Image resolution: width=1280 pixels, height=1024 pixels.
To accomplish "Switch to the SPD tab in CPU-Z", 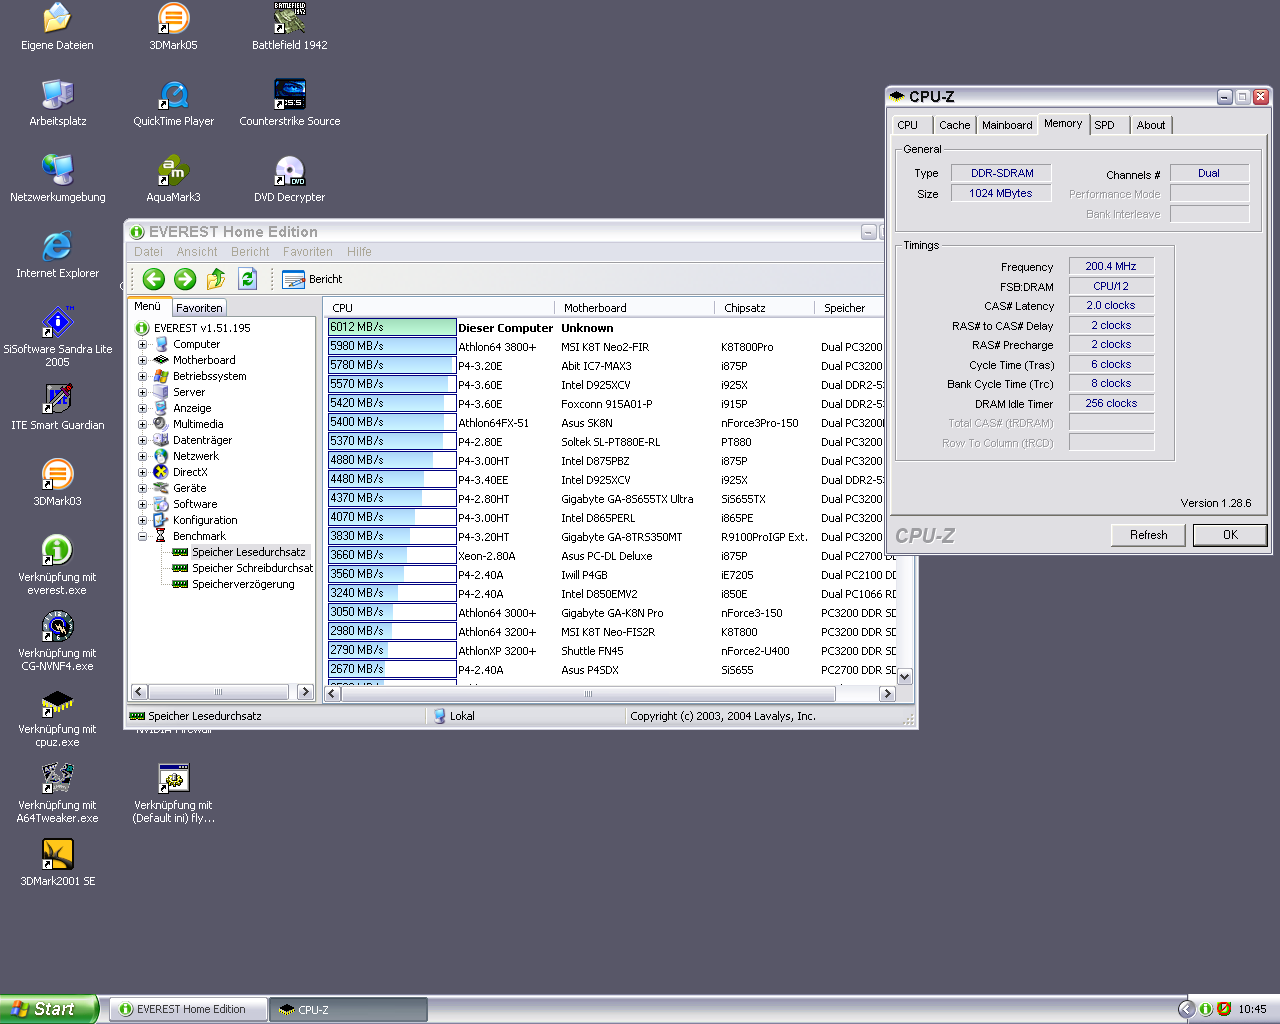I will coord(1104,125).
